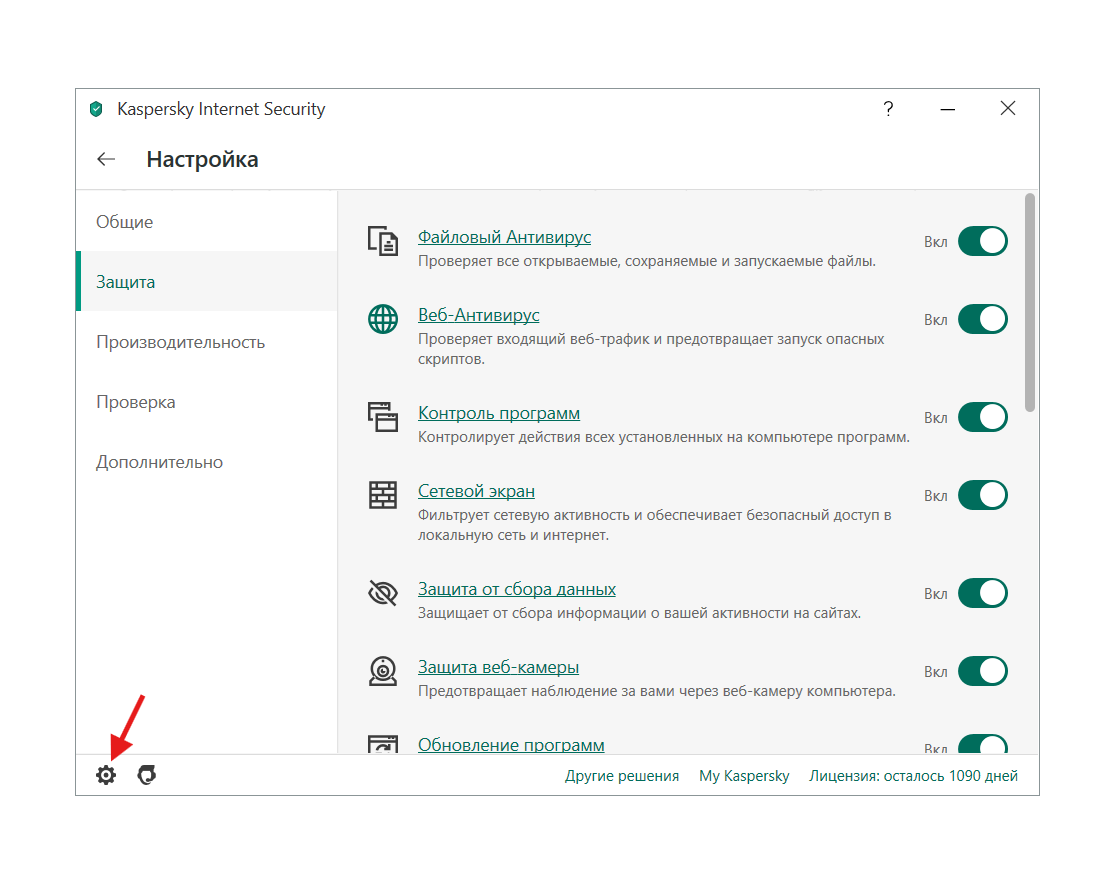Image resolution: width=1107 pixels, height=876 pixels.
Task: Open Защита от сбора данных link
Action: [517, 589]
